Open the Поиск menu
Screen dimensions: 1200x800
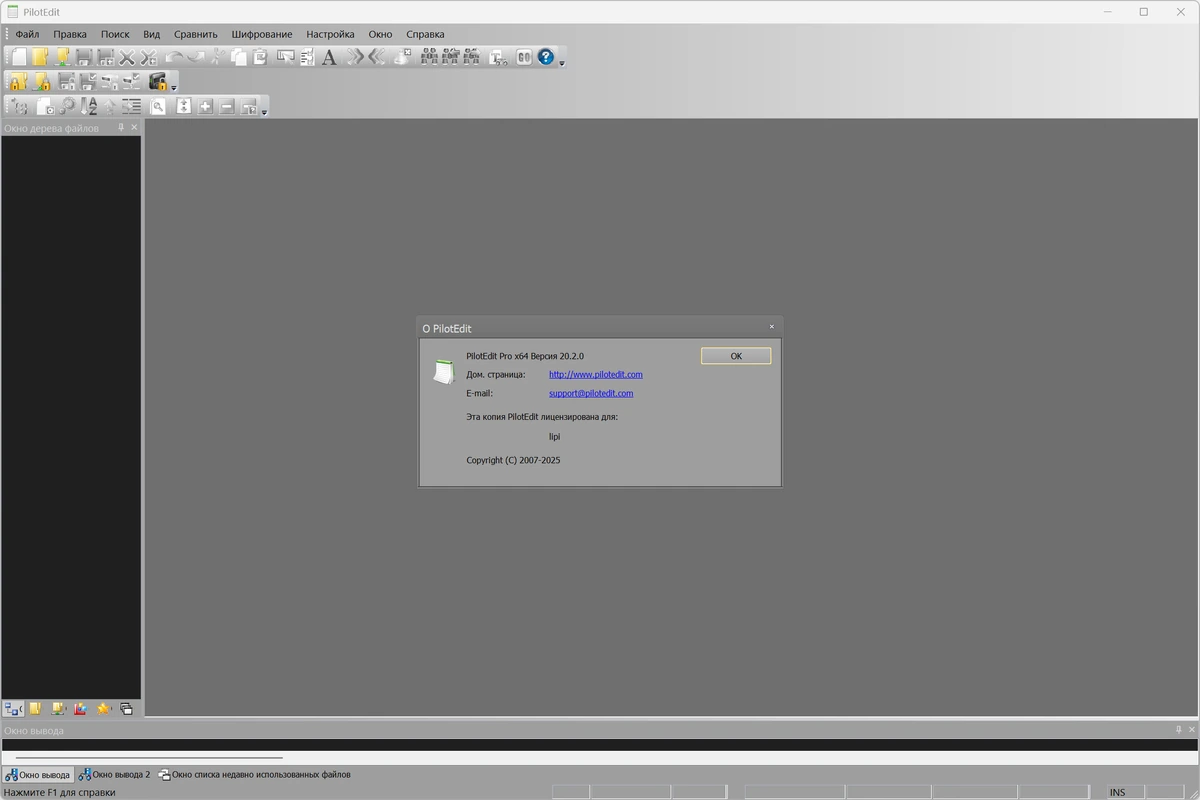tap(115, 34)
